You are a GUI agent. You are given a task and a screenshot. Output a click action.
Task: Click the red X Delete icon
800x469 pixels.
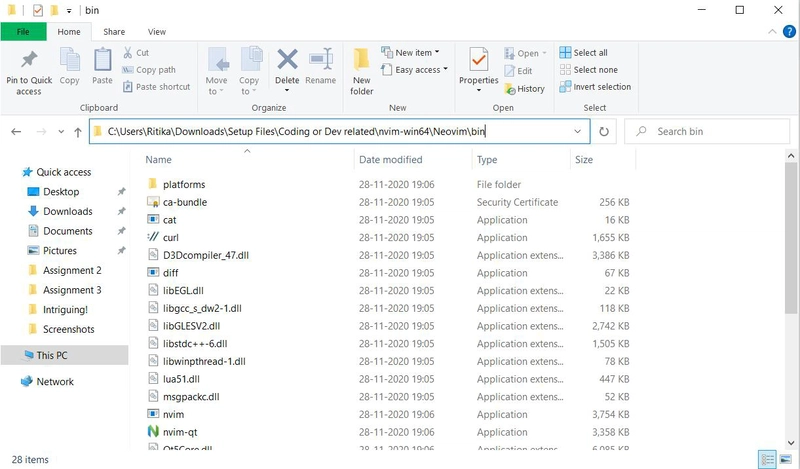[287, 59]
